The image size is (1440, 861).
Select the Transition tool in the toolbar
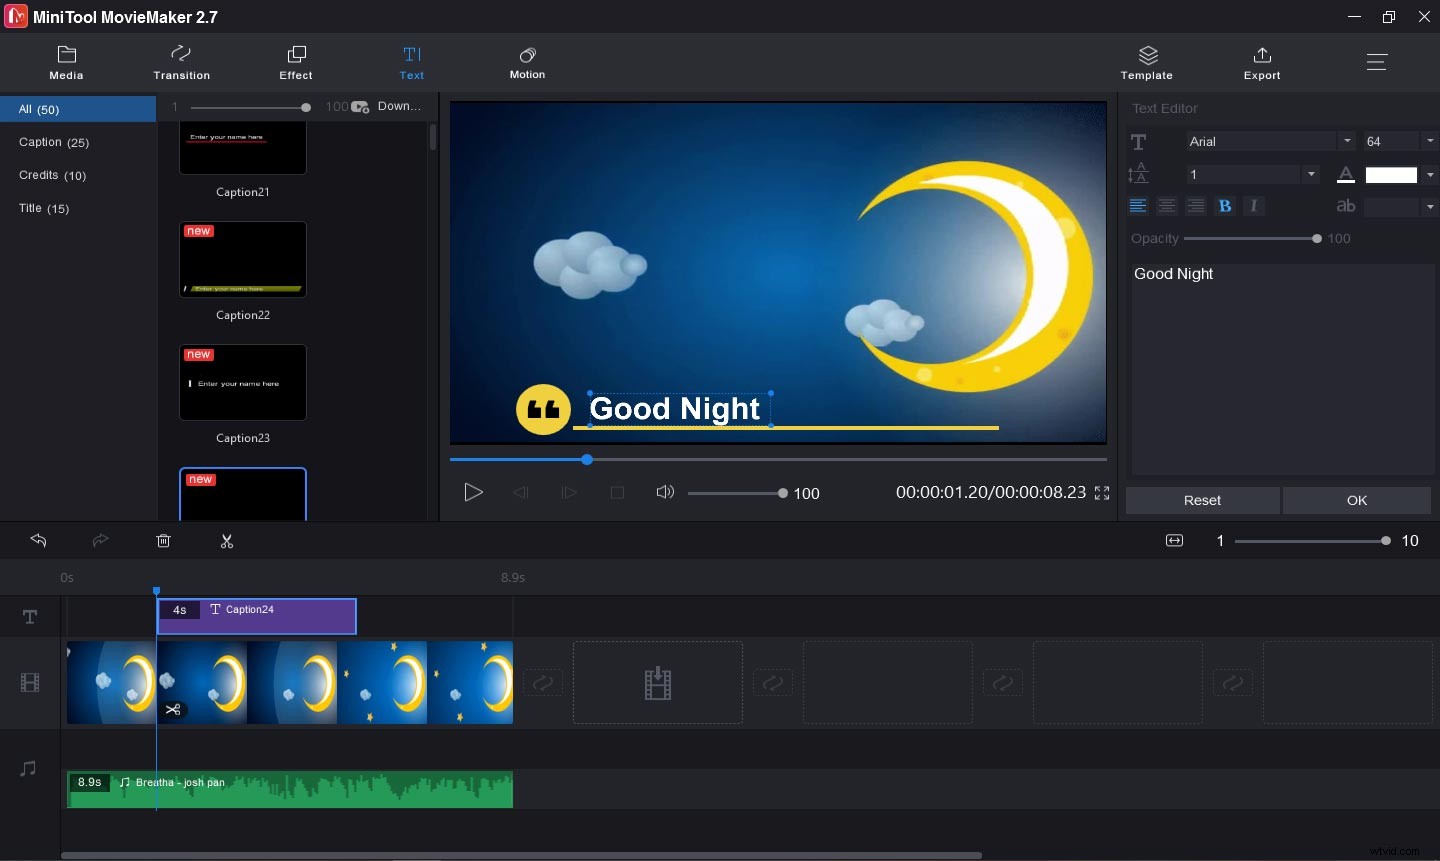pyautogui.click(x=181, y=62)
